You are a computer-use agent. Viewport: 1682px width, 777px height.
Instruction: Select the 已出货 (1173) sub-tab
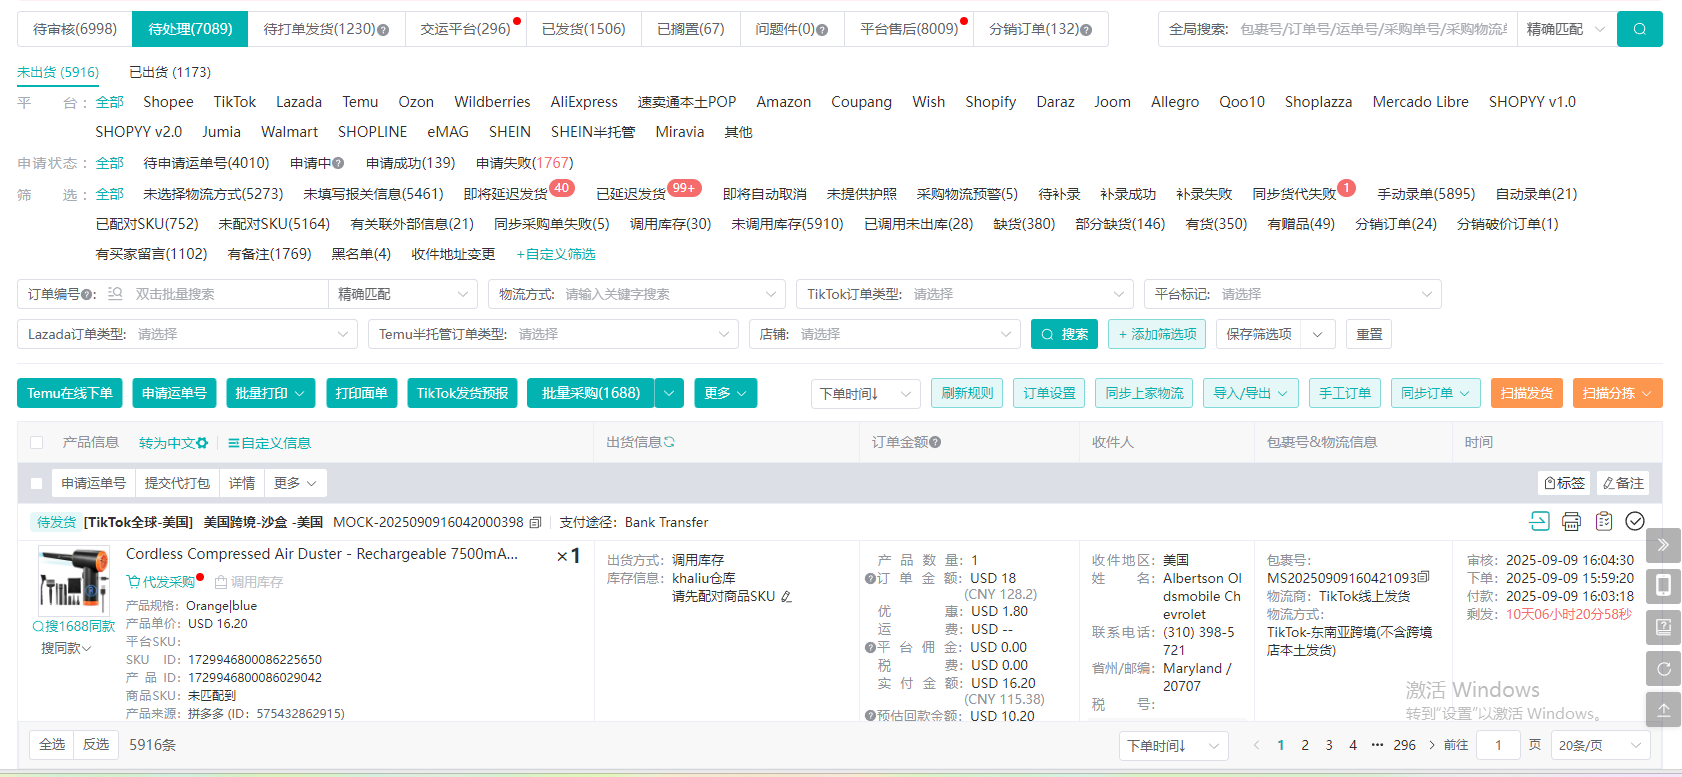[x=170, y=72]
